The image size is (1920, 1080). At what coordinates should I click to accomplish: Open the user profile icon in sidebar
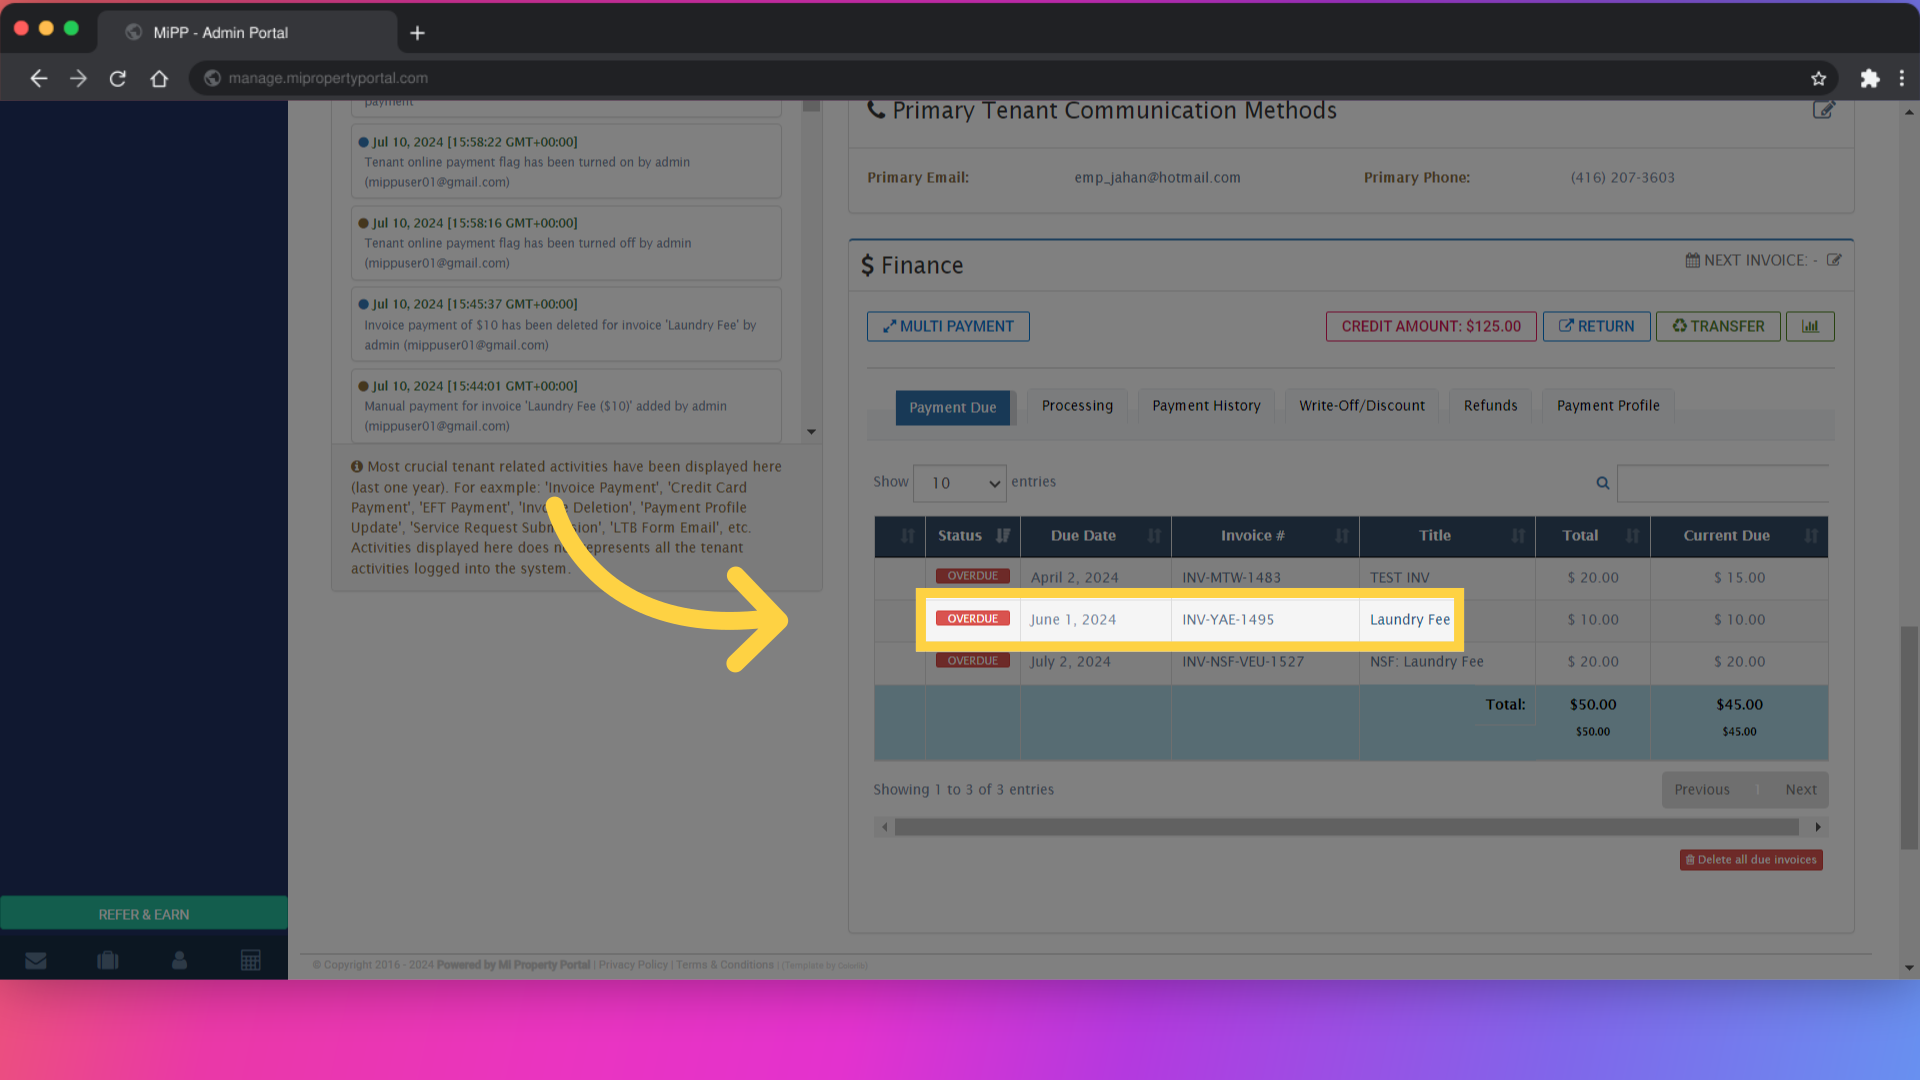click(179, 961)
